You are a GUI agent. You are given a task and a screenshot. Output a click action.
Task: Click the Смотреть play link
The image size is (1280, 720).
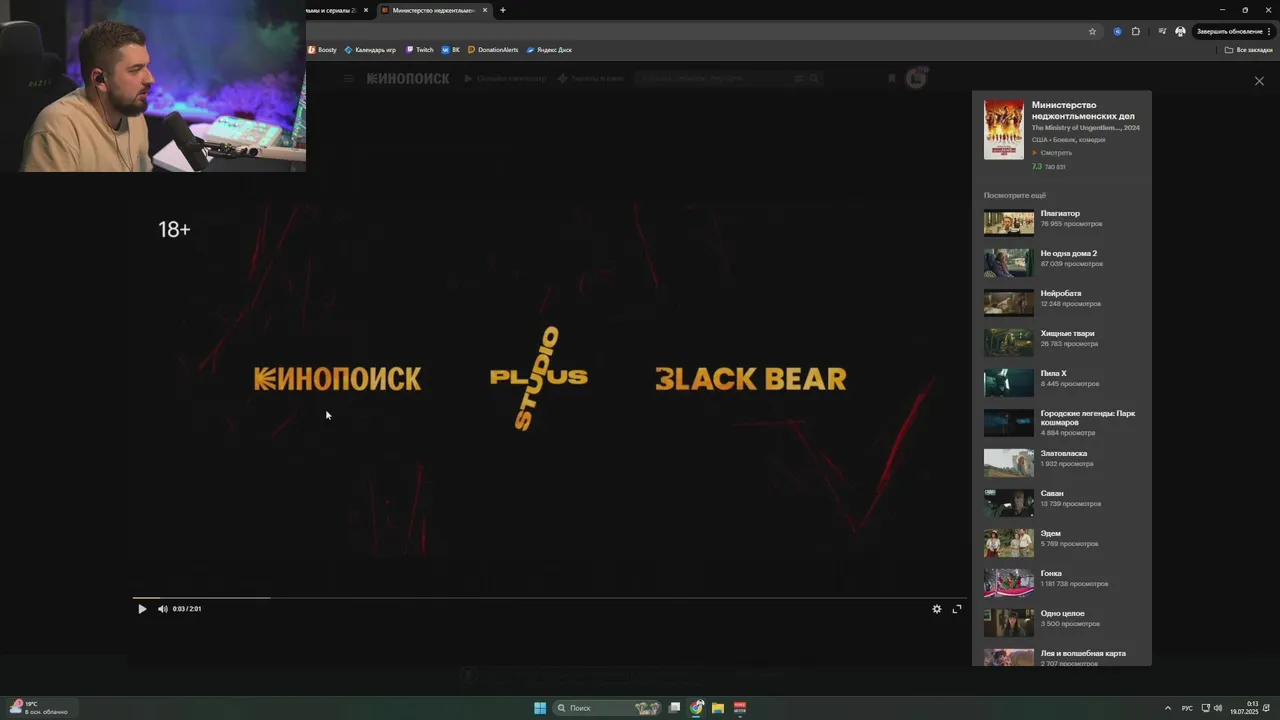click(1052, 153)
